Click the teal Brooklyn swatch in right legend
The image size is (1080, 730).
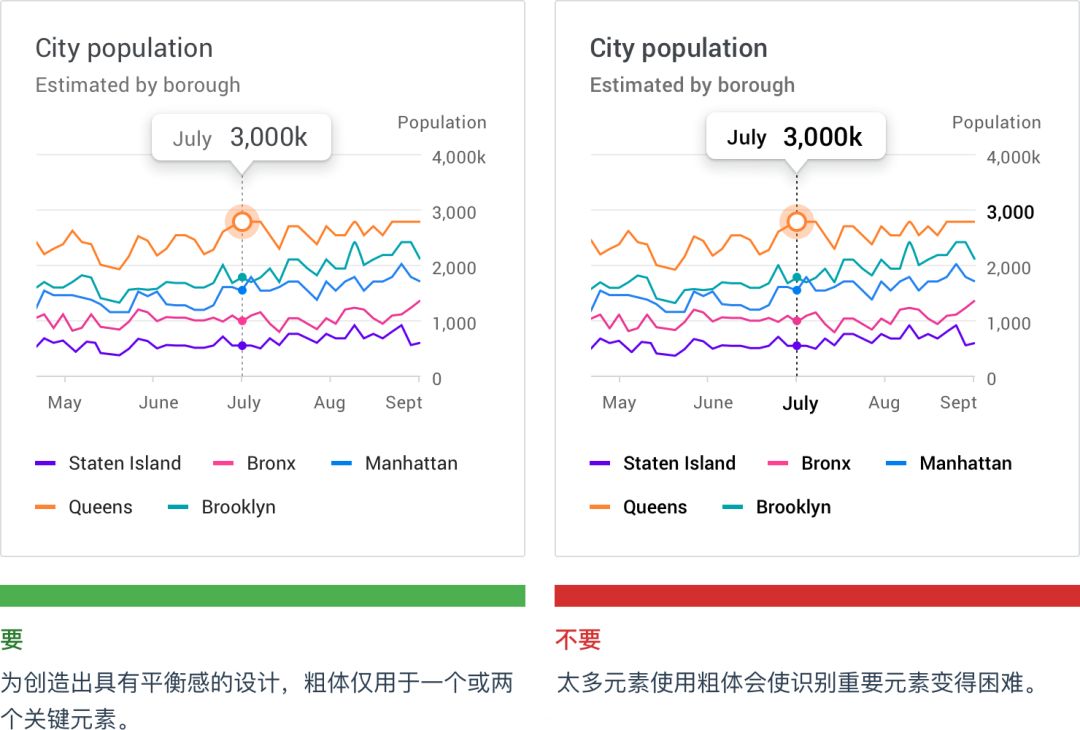coord(733,508)
